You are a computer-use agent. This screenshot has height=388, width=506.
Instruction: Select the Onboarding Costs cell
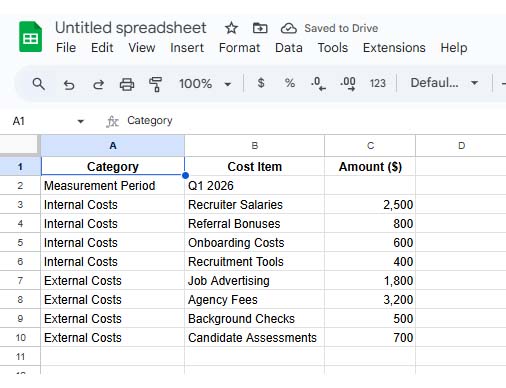tap(254, 242)
